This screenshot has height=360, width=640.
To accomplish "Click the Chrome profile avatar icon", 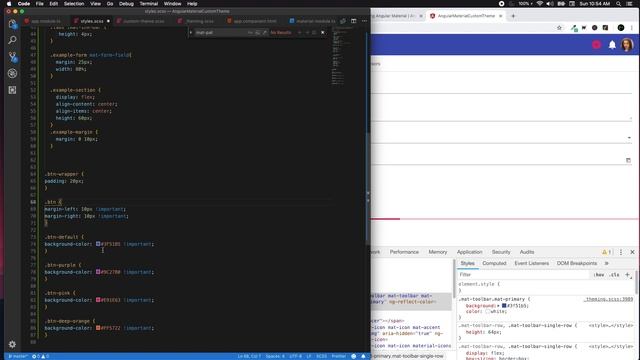I will click(x=621, y=28).
